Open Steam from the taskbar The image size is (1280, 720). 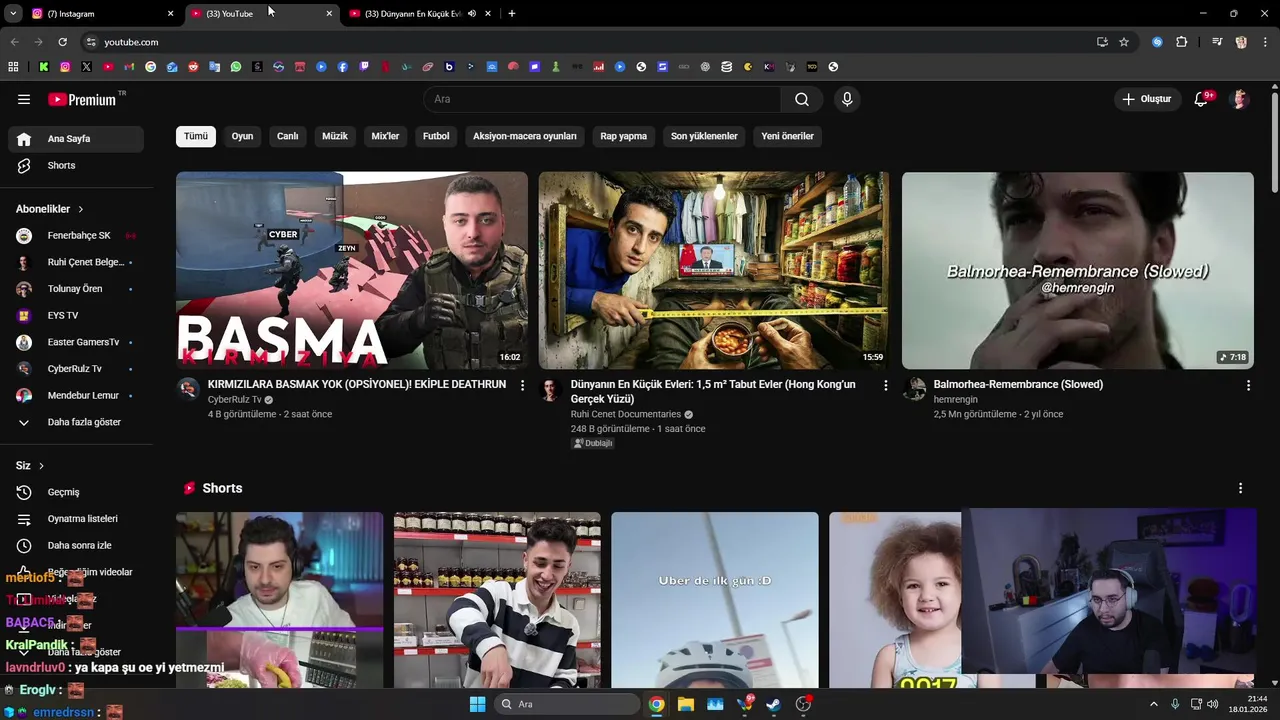tap(774, 704)
